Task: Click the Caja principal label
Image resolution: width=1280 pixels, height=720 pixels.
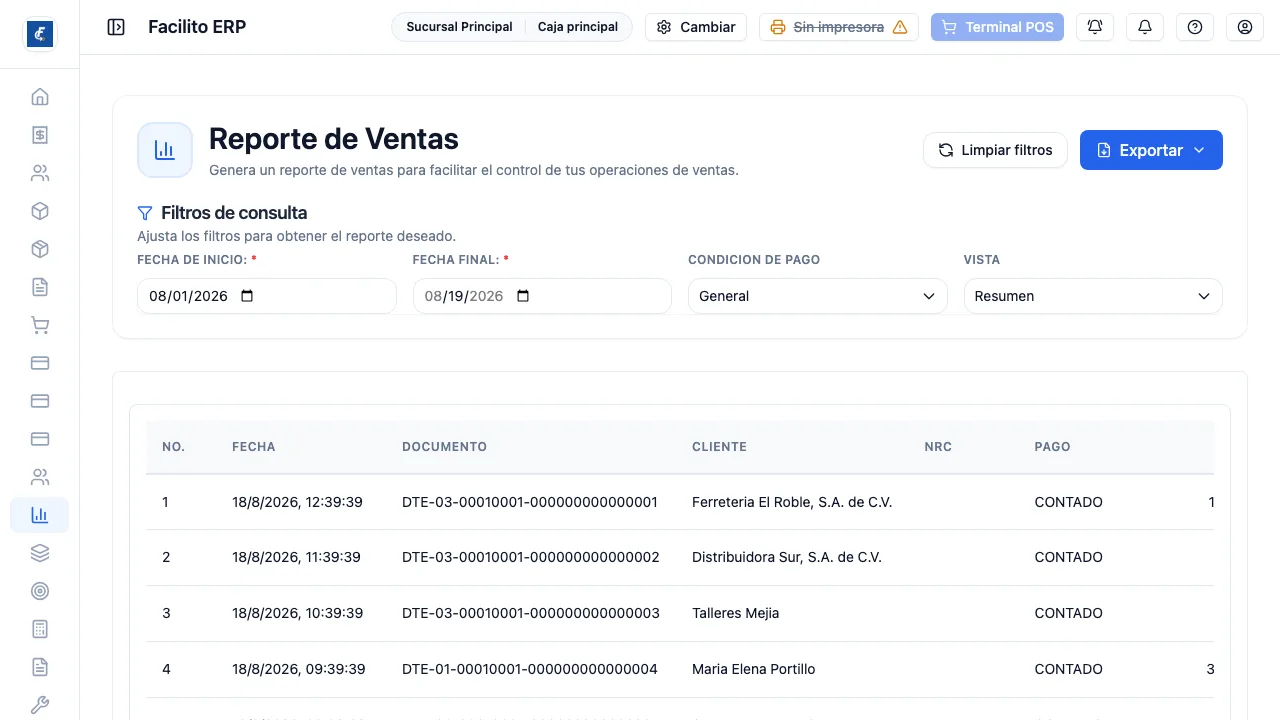Action: tap(578, 27)
